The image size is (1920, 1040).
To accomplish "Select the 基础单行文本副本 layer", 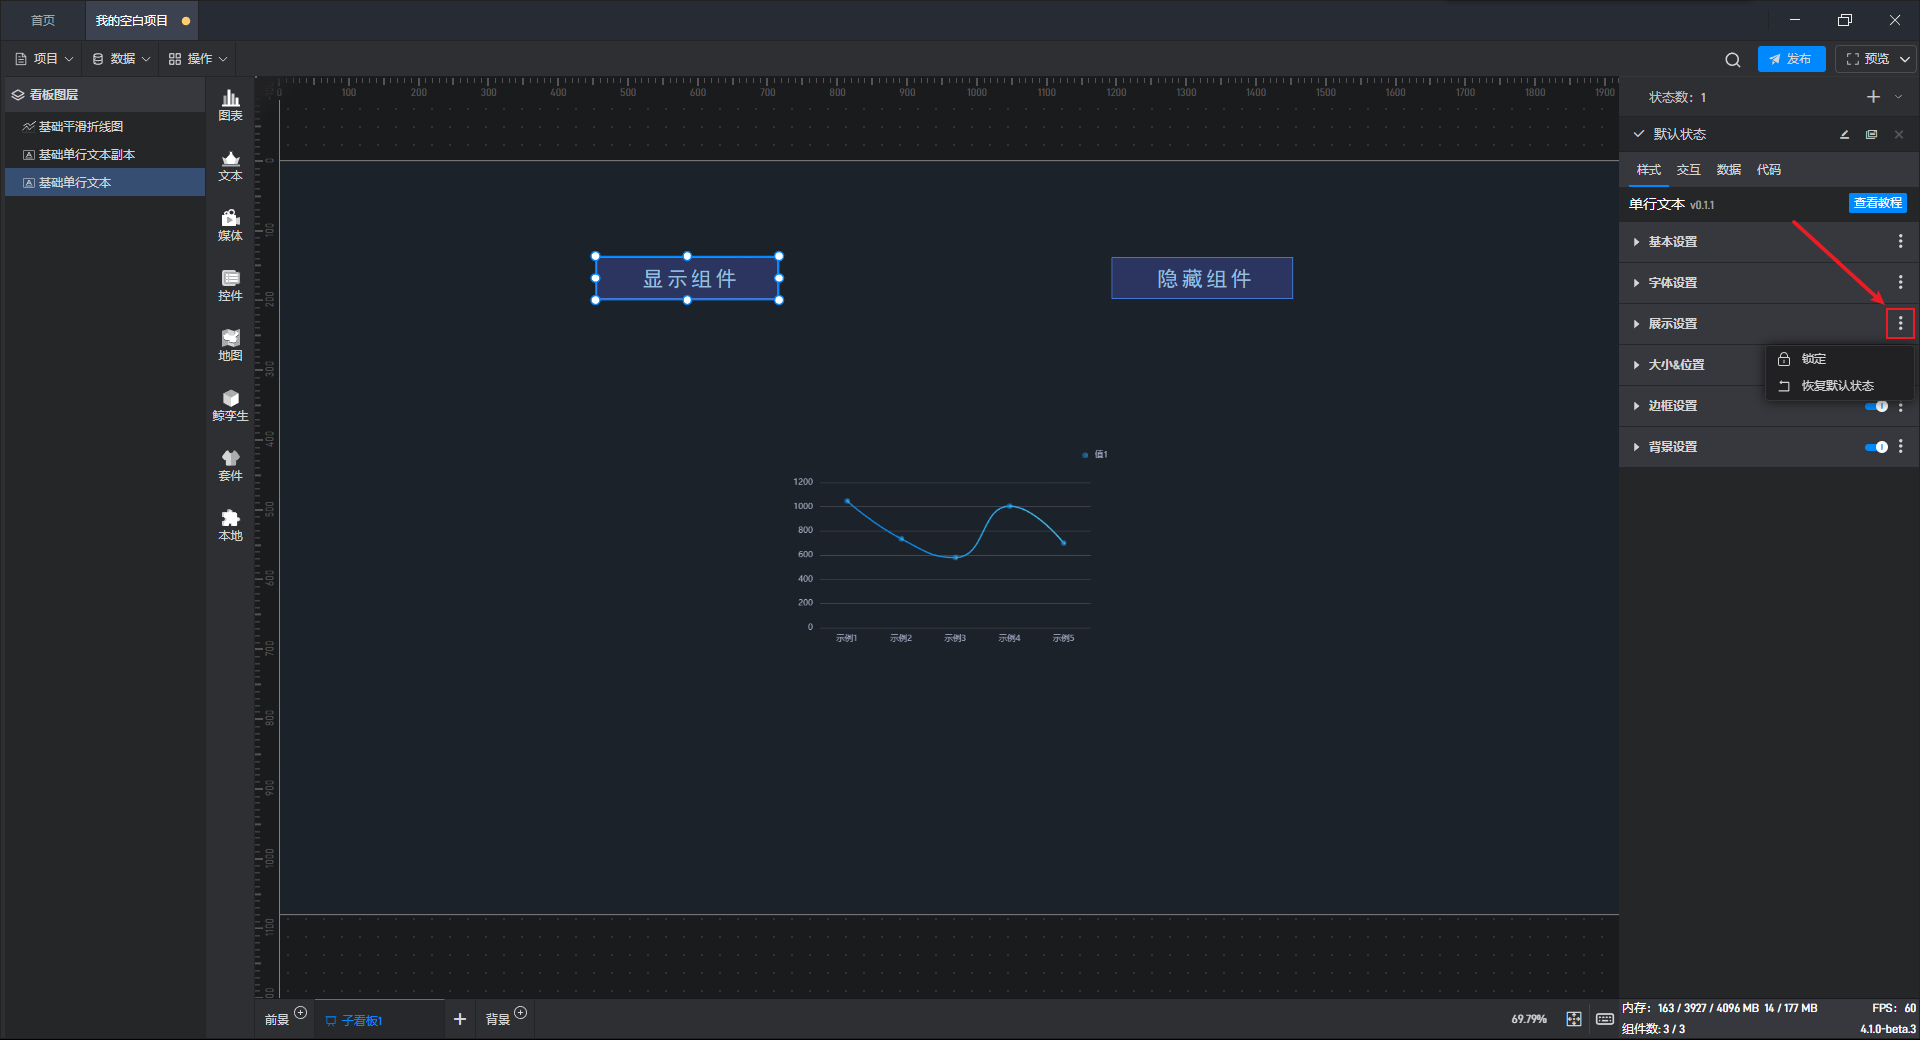I will click(105, 155).
